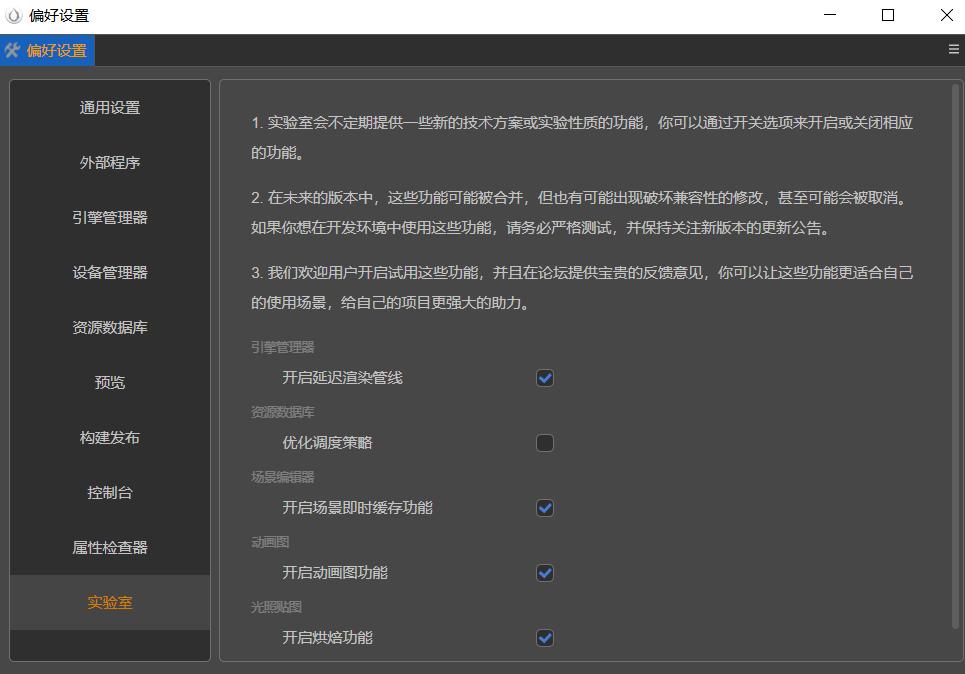Image resolution: width=965 pixels, height=674 pixels.
Task: Disable 开启延迟渲染管线
Action: click(x=545, y=378)
